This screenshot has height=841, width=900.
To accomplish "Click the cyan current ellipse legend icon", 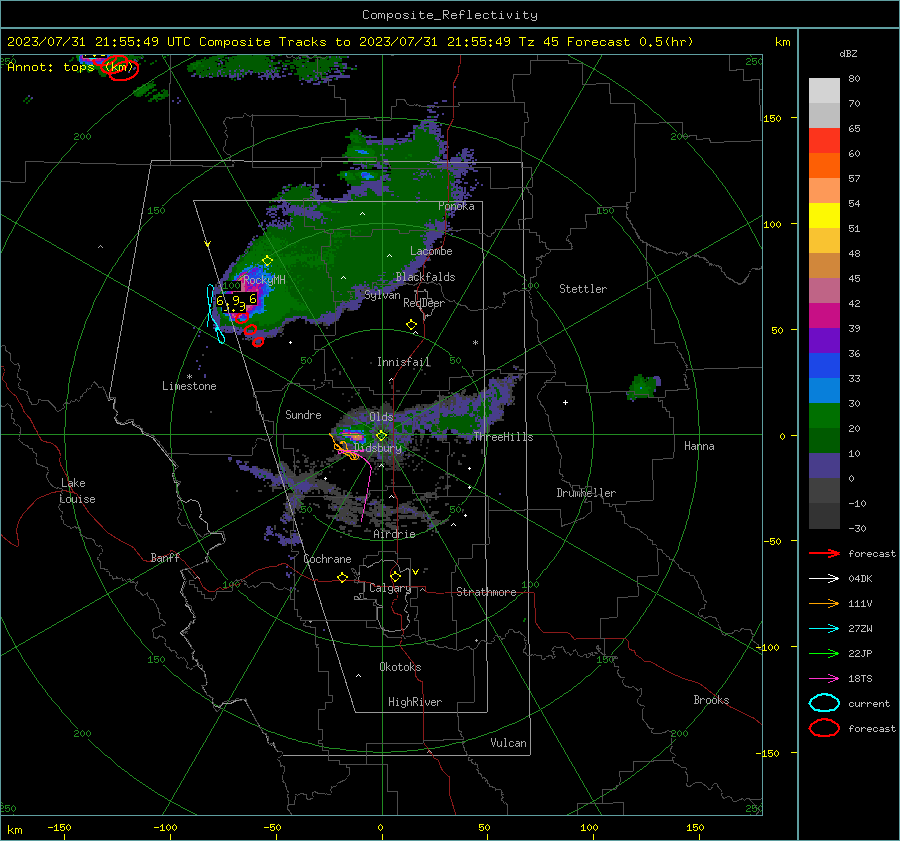I will (824, 703).
